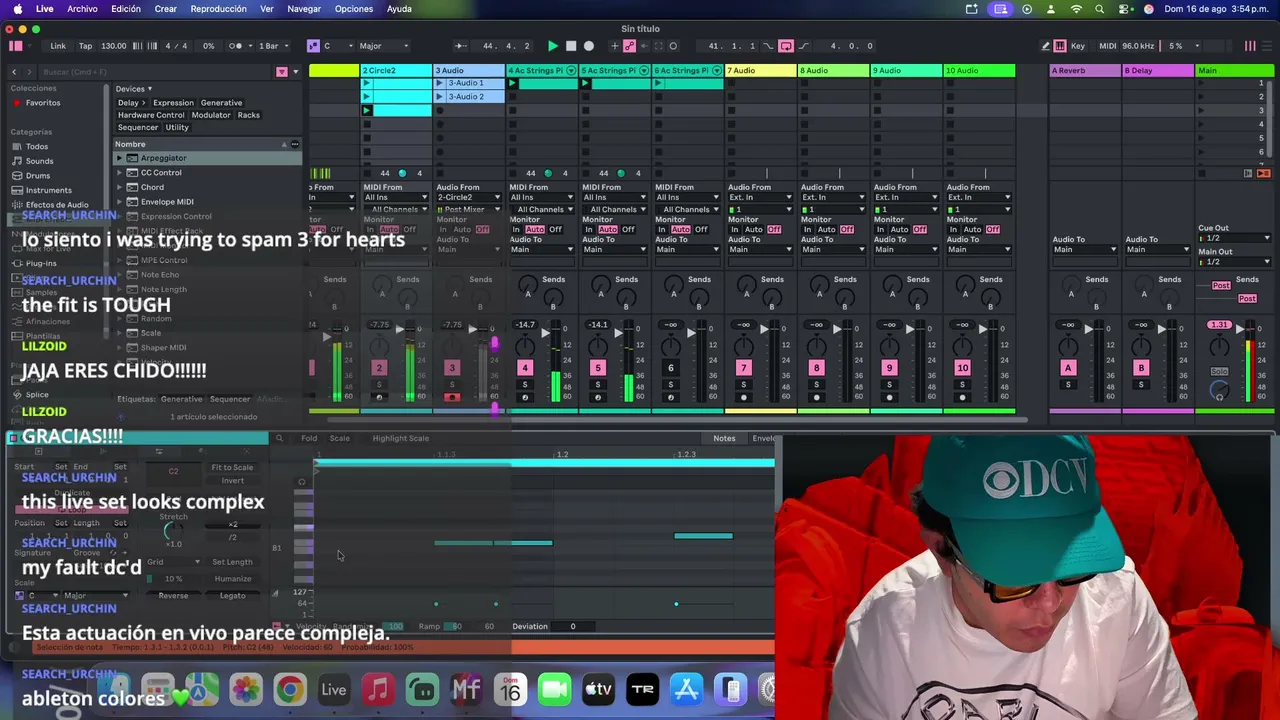
Task: Click track 7 volume fader handle
Action: [766, 329]
